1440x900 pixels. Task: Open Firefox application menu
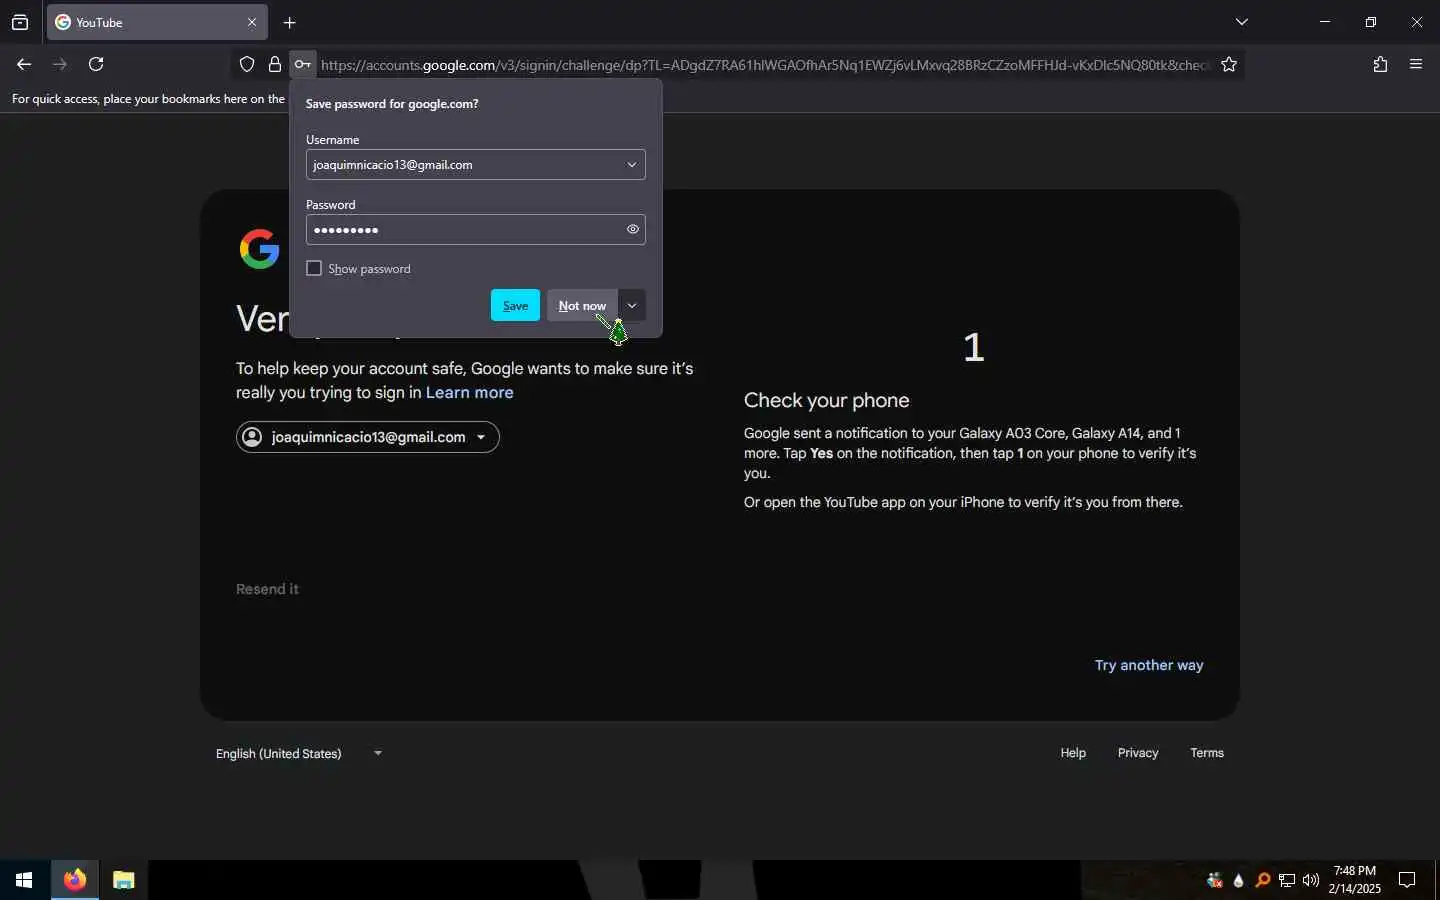pyautogui.click(x=1416, y=65)
